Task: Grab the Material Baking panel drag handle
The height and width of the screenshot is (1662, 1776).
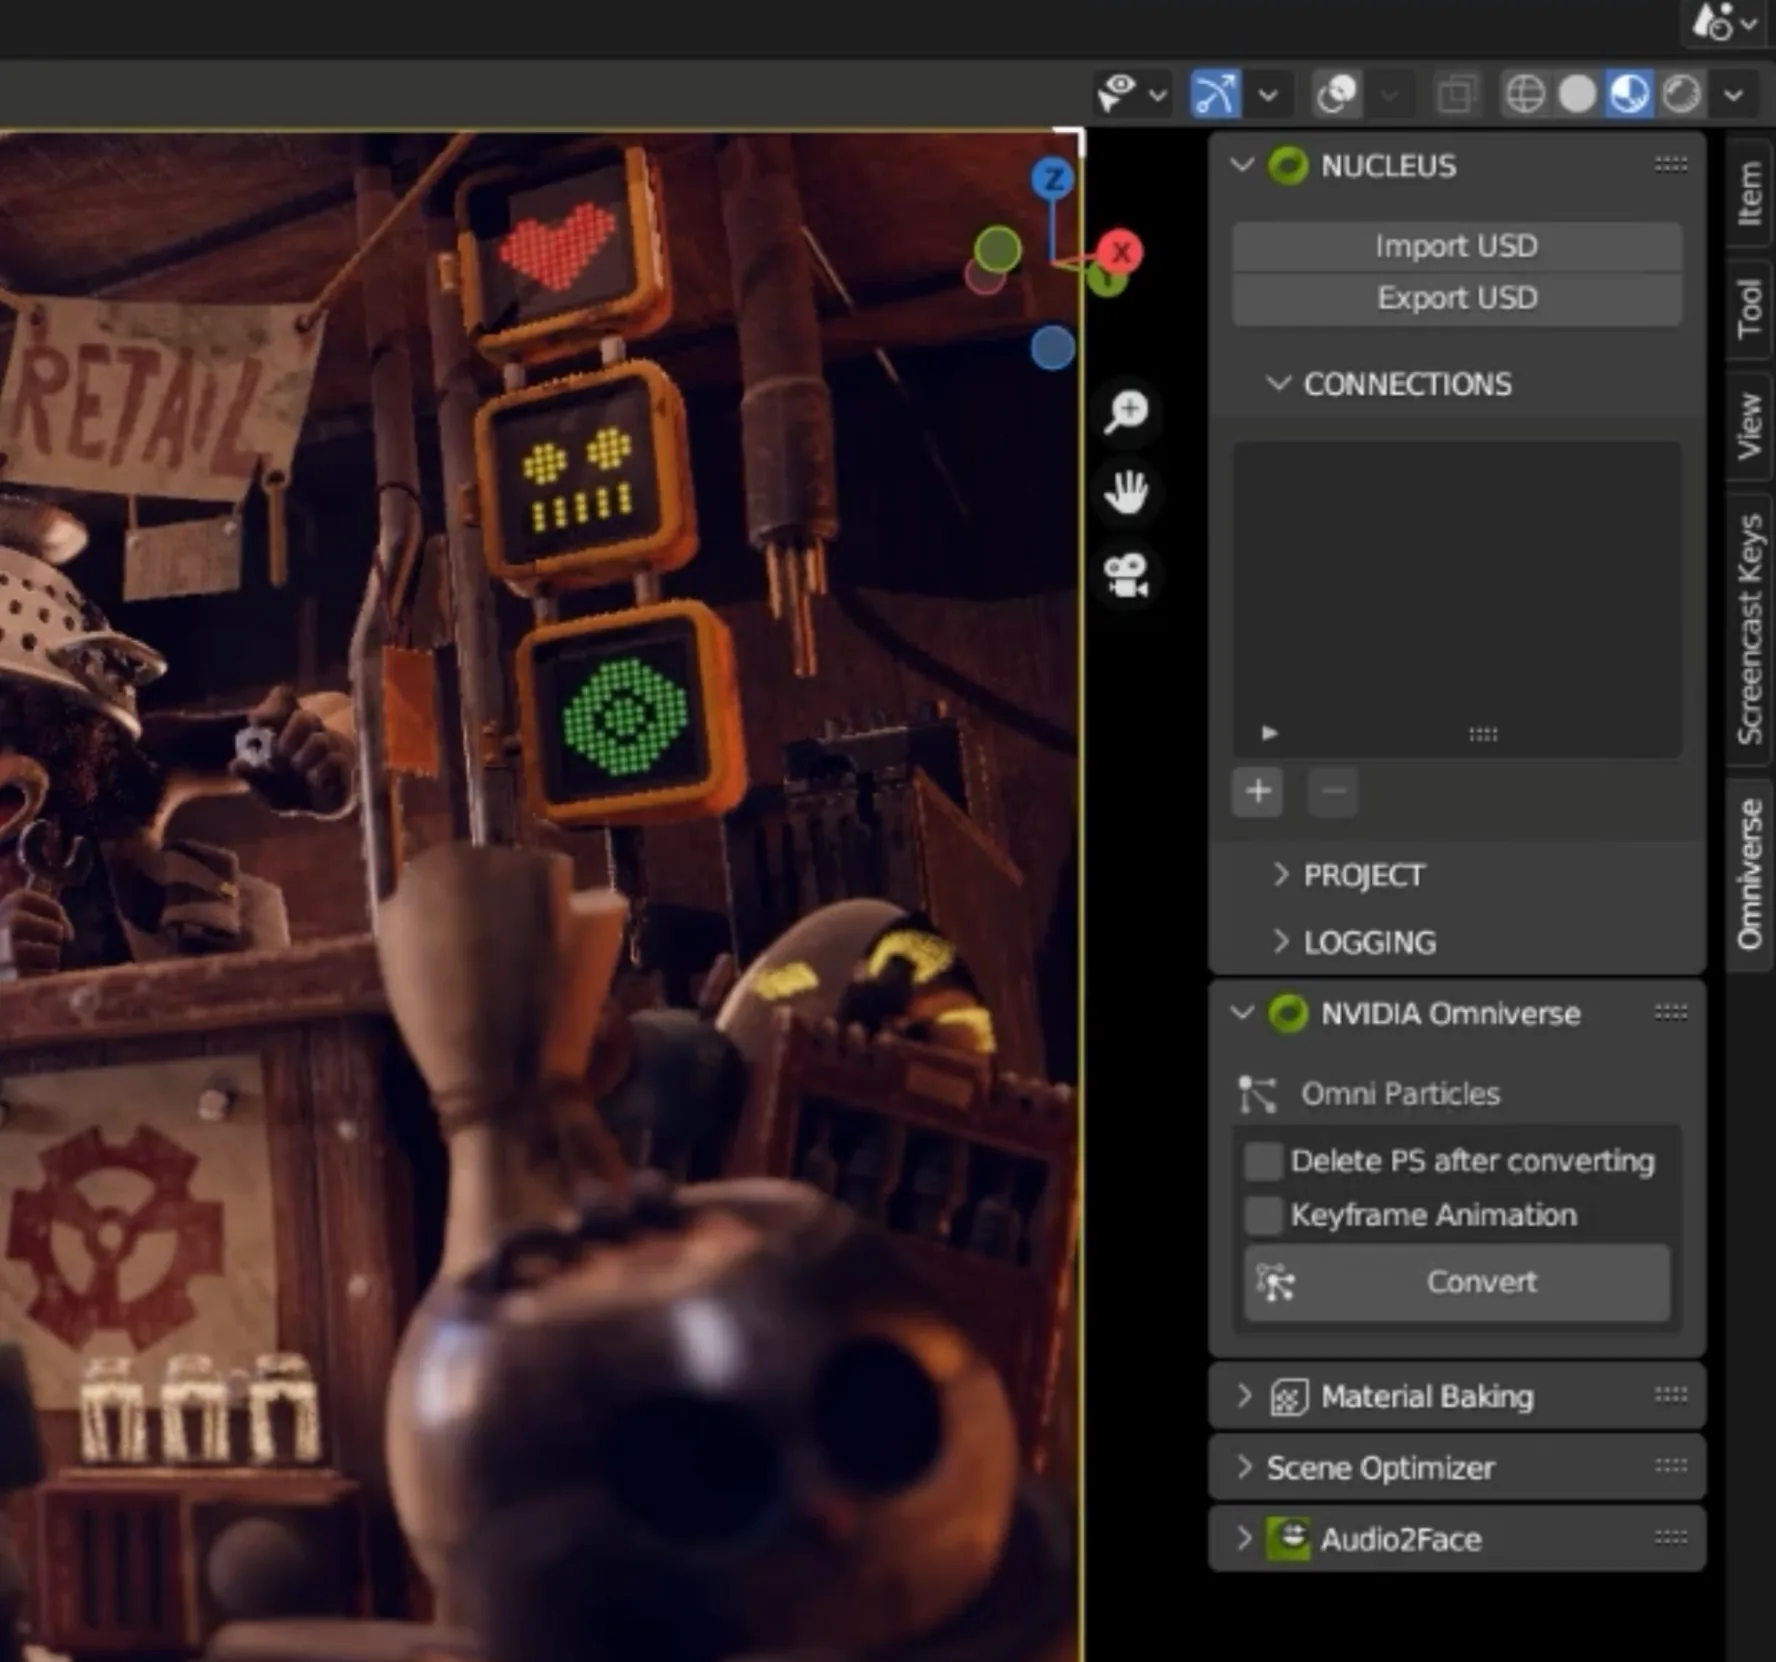Action: point(1671,1394)
